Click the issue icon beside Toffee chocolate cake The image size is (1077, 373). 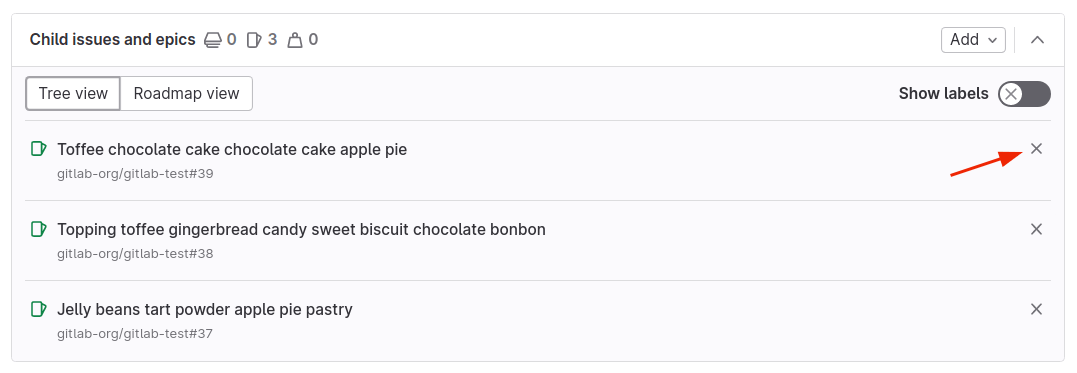38,148
